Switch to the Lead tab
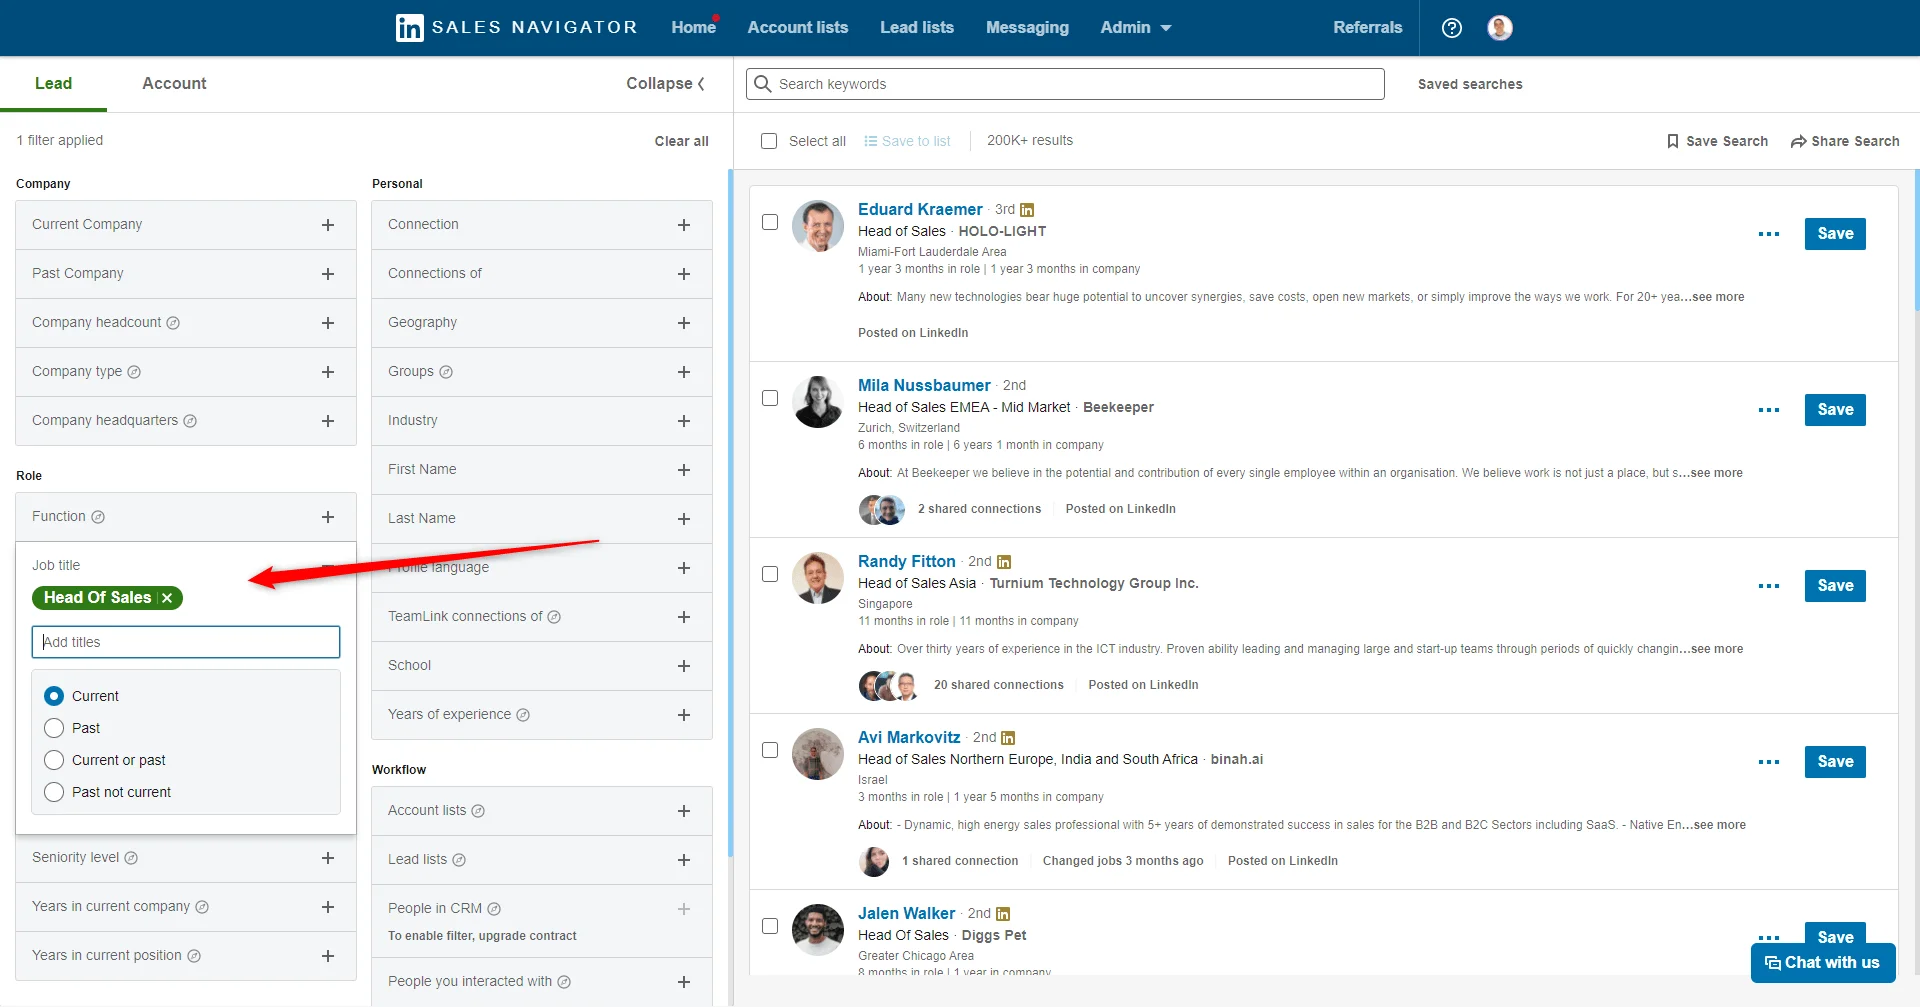The image size is (1920, 1007). [53, 84]
